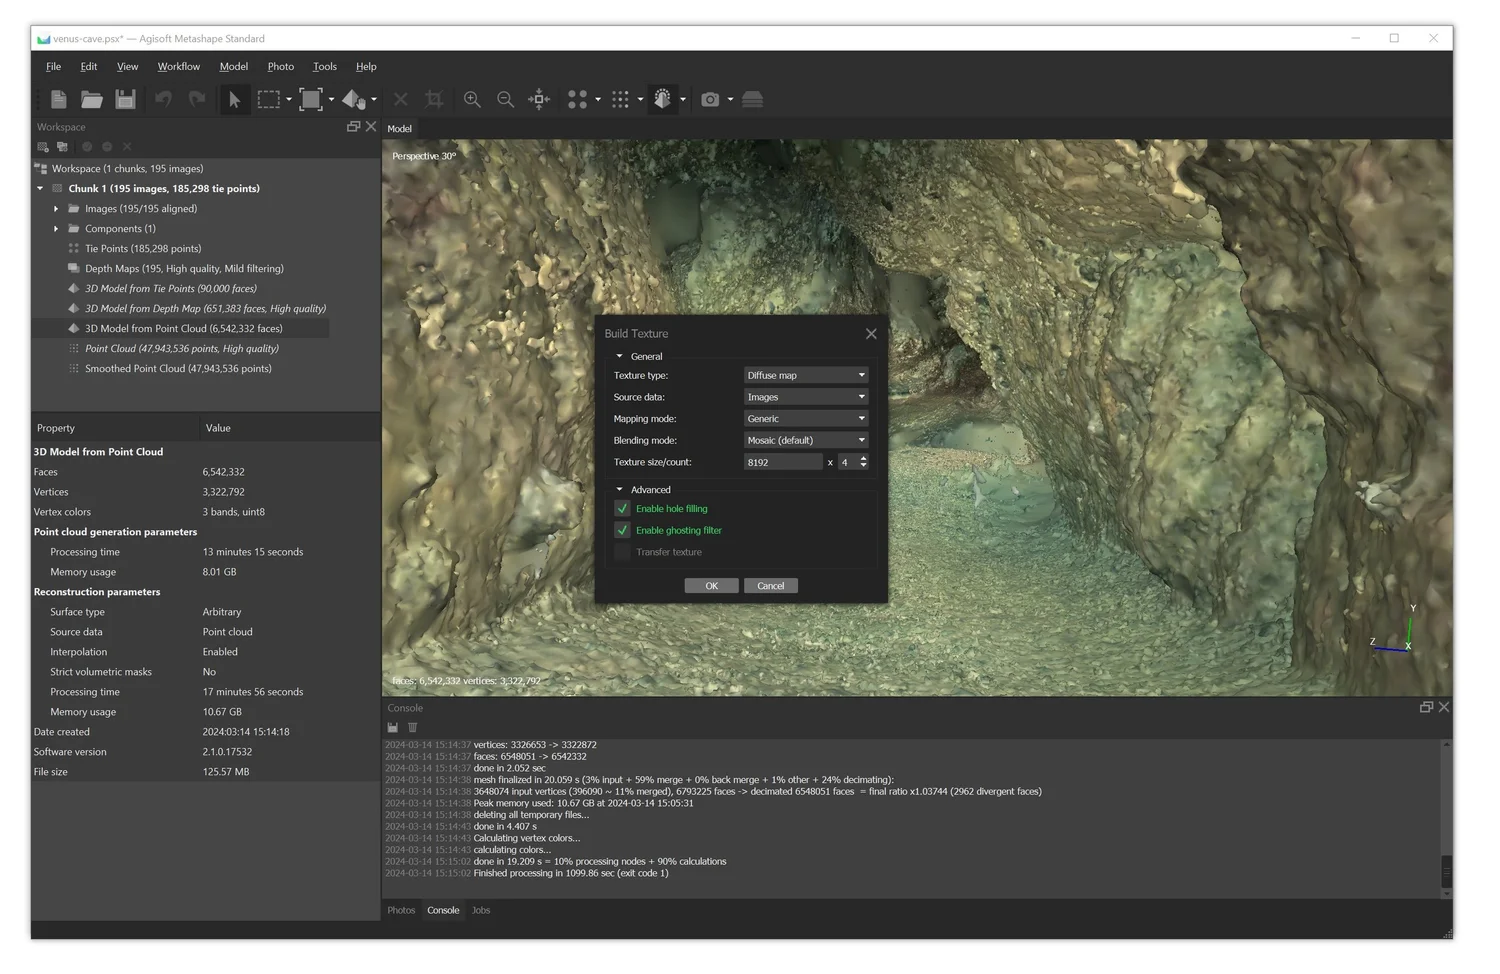The width and height of the screenshot is (1500, 974).
Task: Open the Texture type dropdown
Action: 805,374
